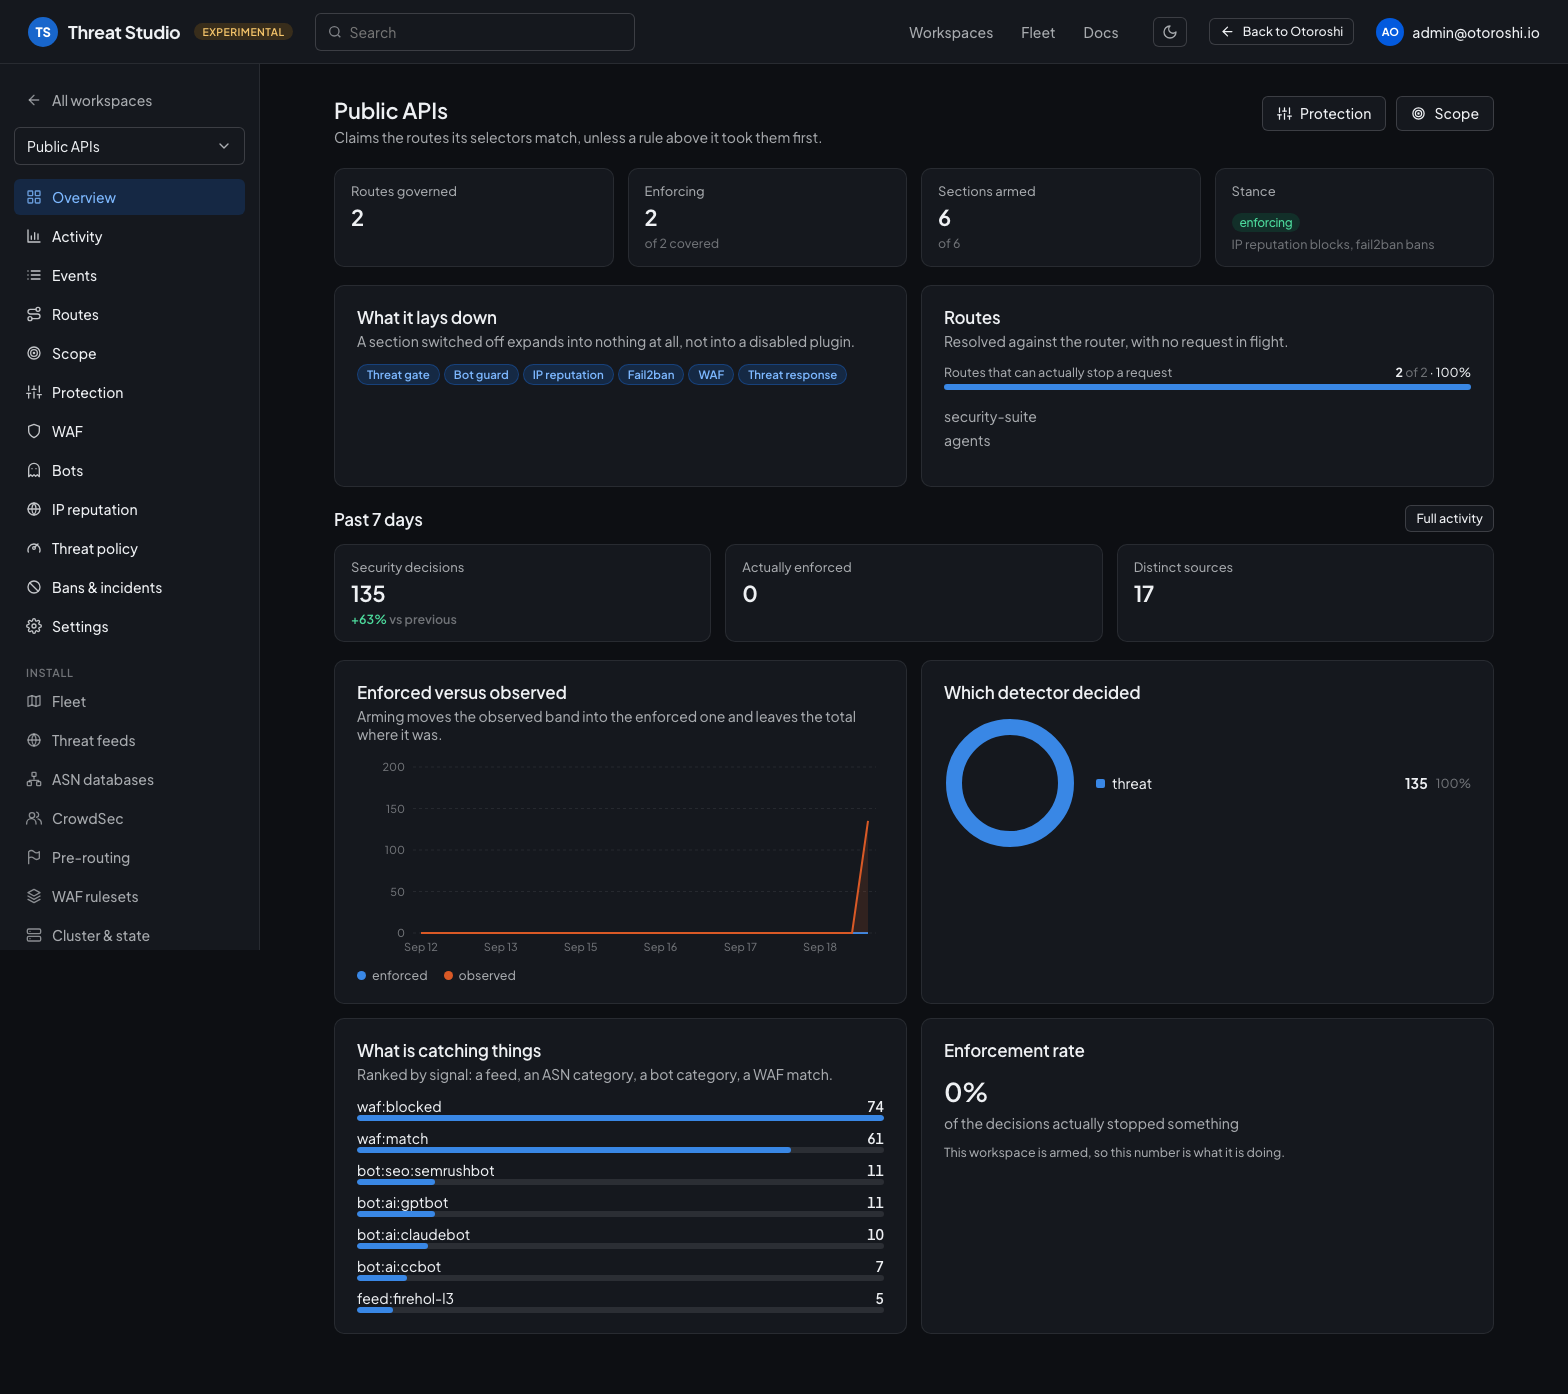Click the Bots ghost icon
Image resolution: width=1568 pixels, height=1394 pixels.
coord(34,470)
